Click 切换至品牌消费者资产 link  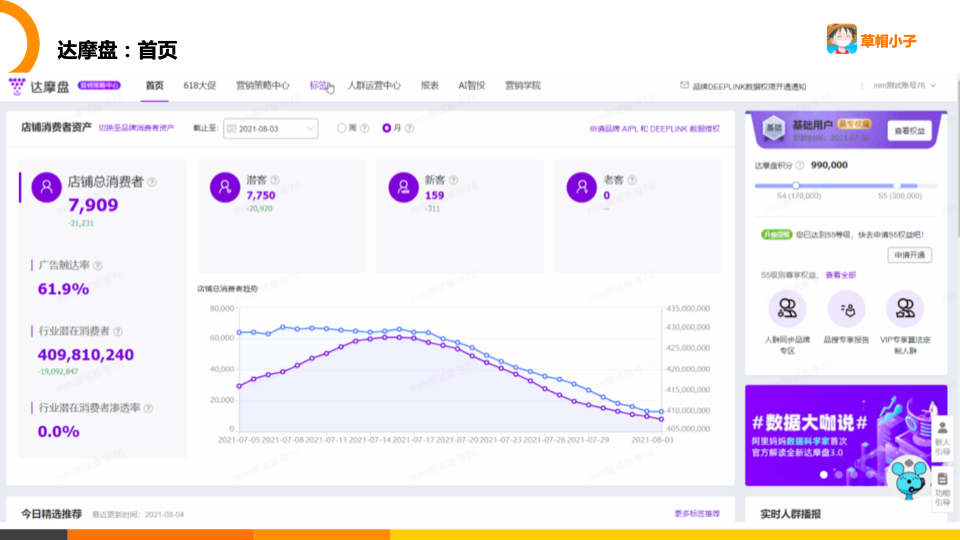(x=137, y=128)
